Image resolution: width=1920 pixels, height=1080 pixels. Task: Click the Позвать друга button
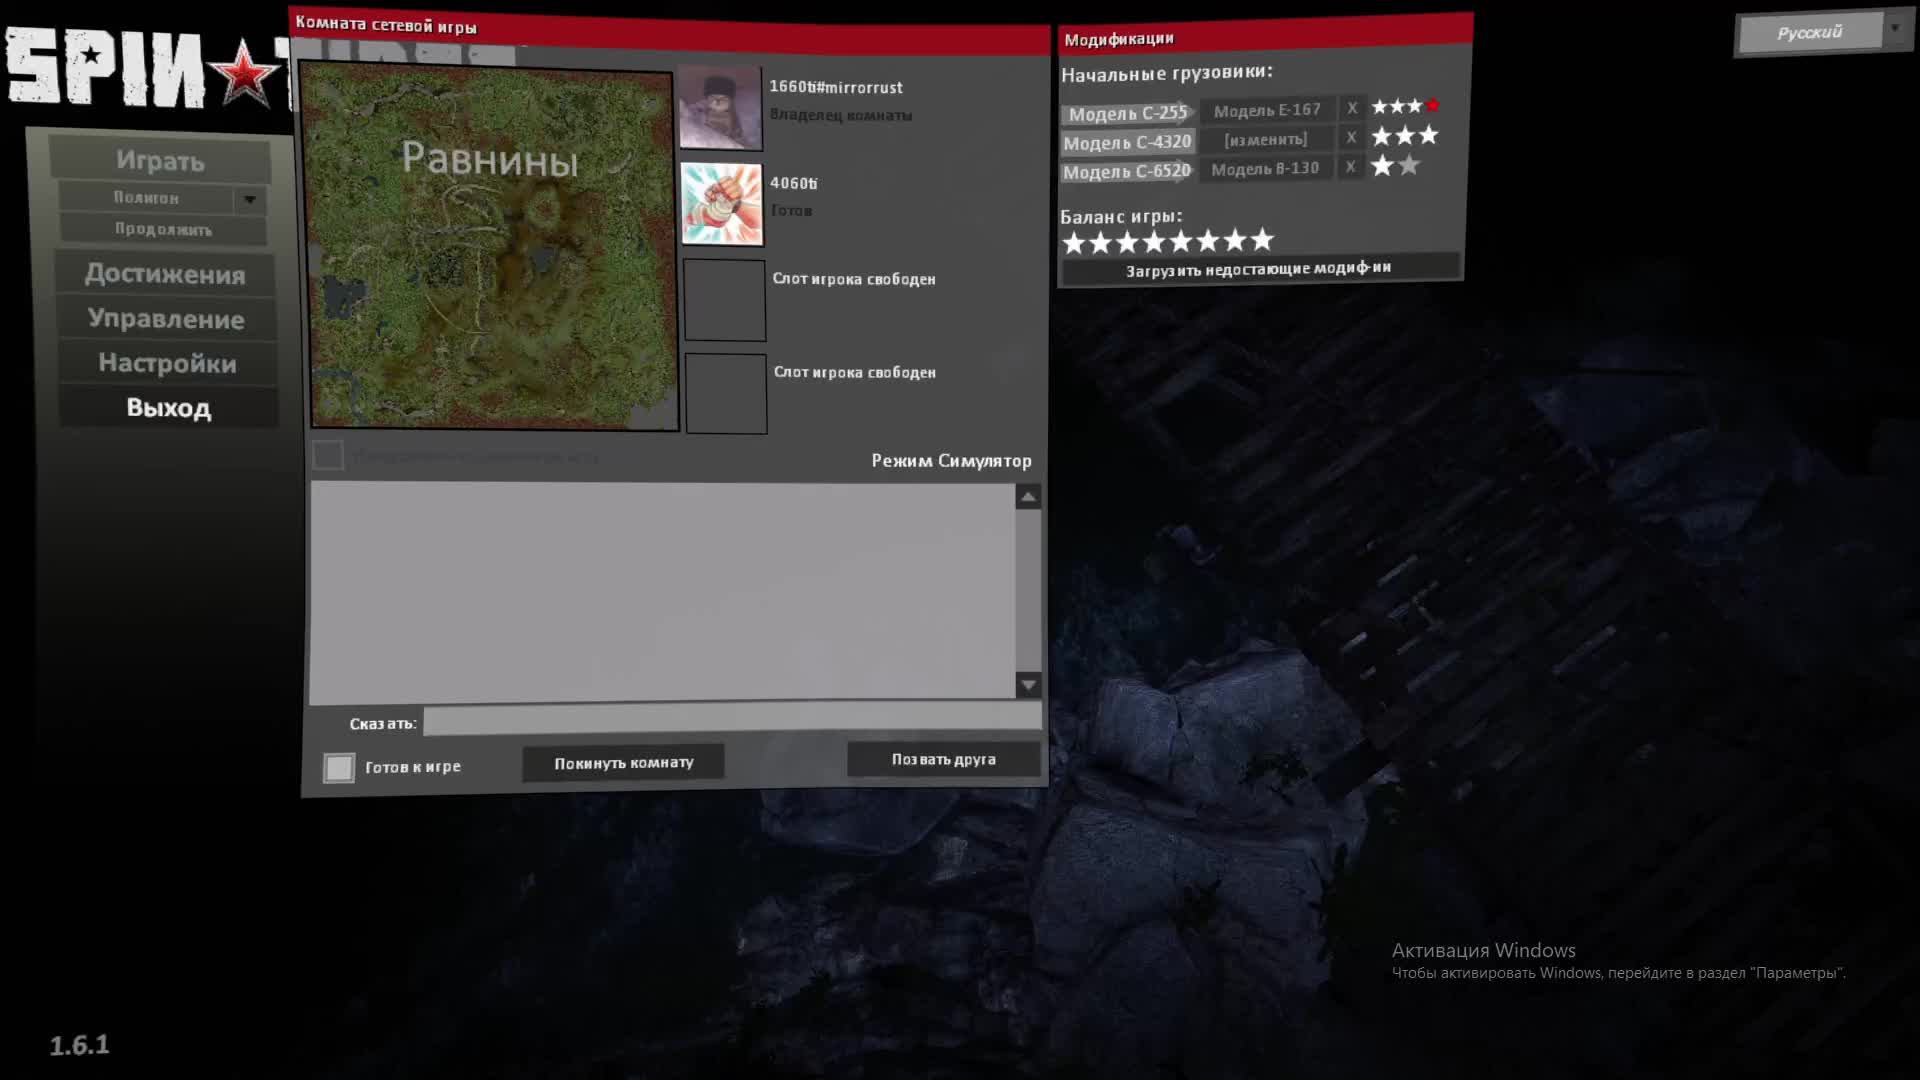click(943, 759)
